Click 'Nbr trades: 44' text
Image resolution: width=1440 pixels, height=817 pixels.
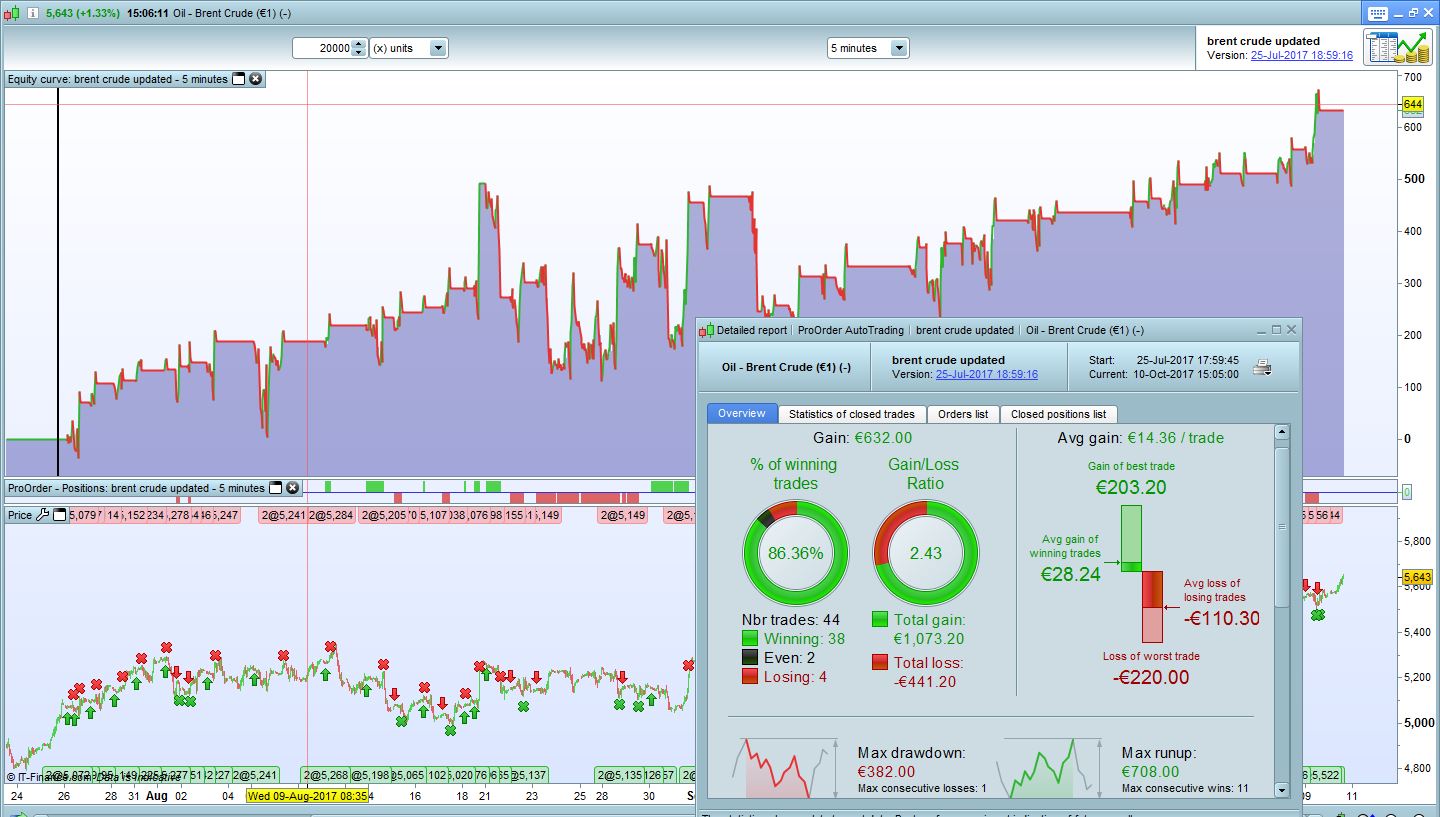pos(791,620)
